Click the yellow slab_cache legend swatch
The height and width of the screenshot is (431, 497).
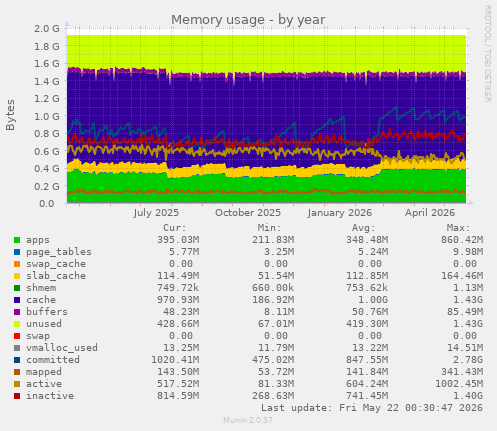[x=17, y=276]
